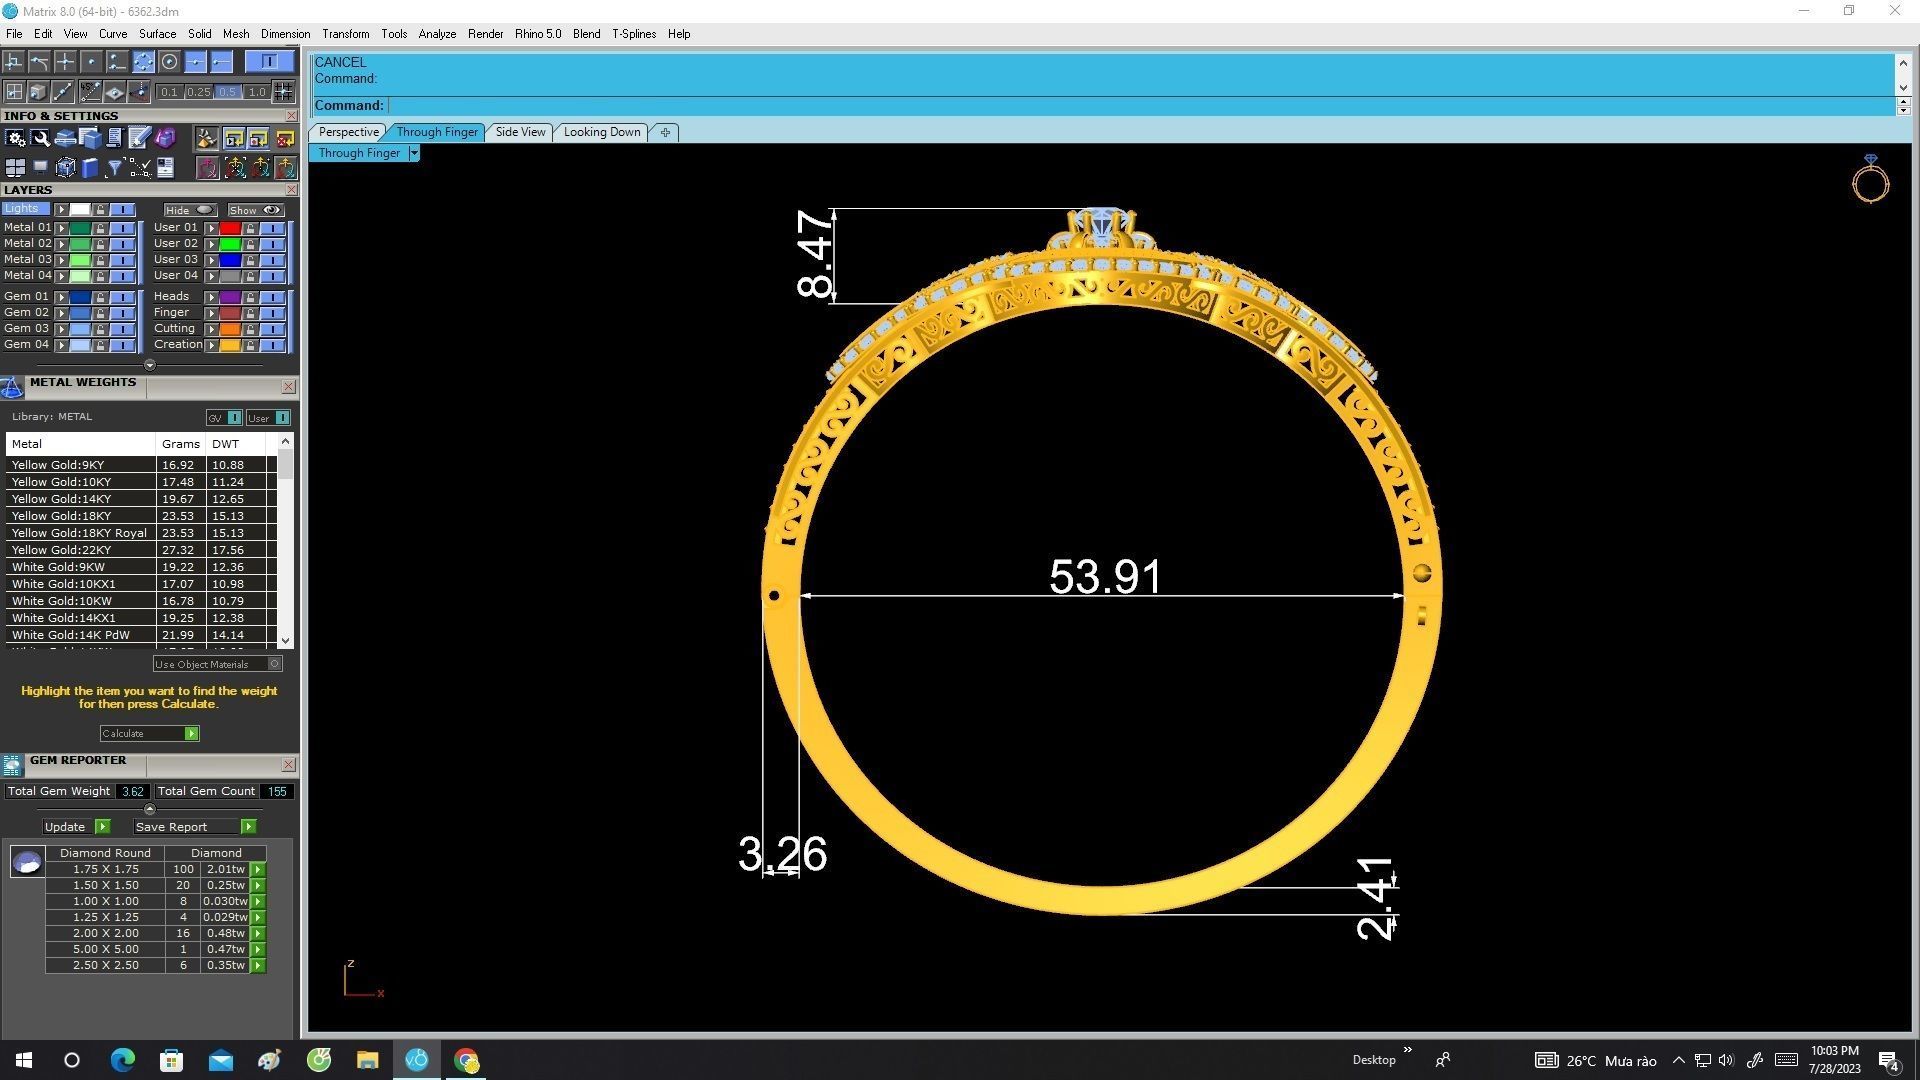
Task: Click the Metal 01 green color swatch
Action: click(80, 228)
